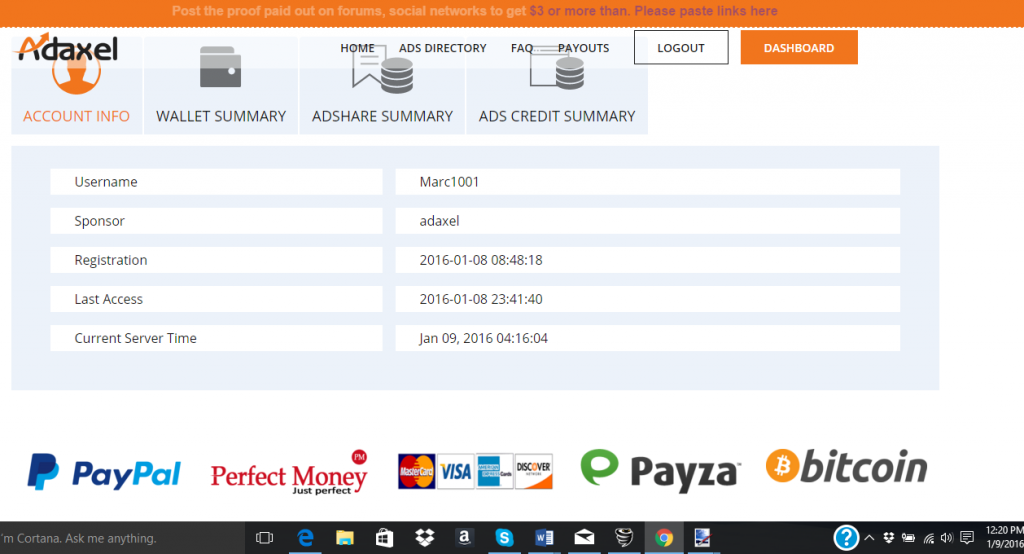Open the Payouts page
The height and width of the screenshot is (554, 1024).
[x=583, y=48]
